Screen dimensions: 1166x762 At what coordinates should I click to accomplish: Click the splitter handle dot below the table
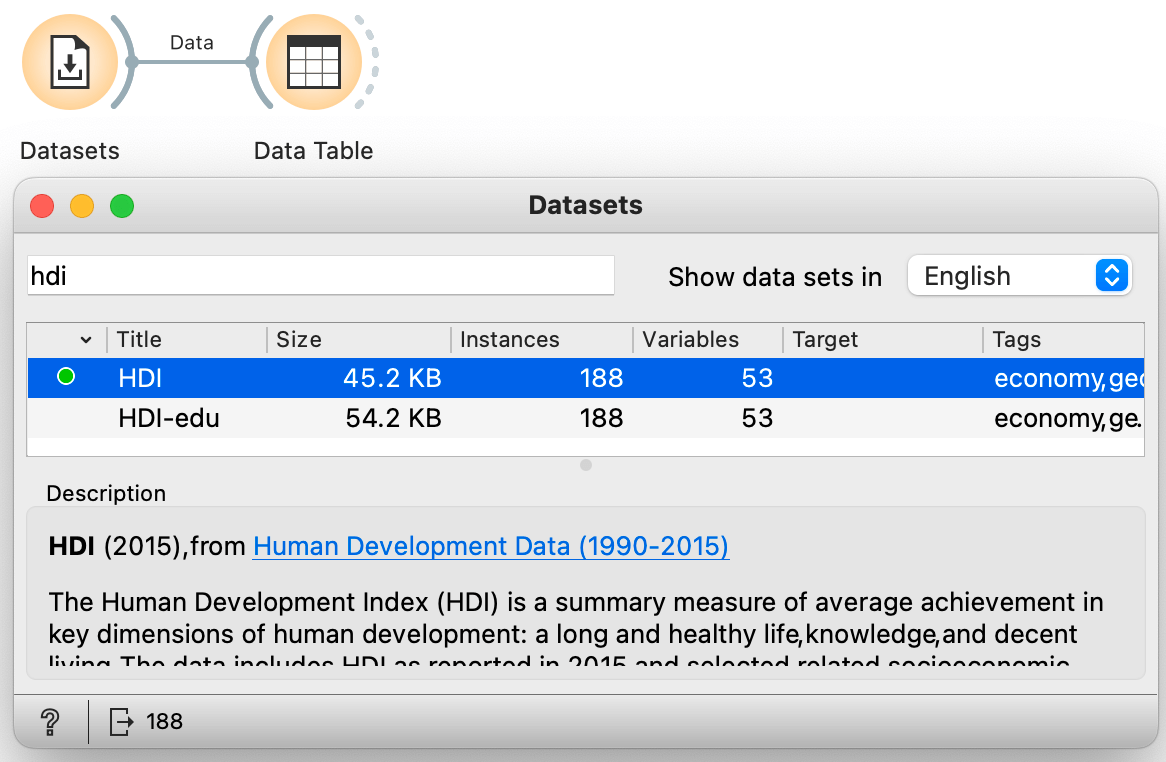point(586,465)
